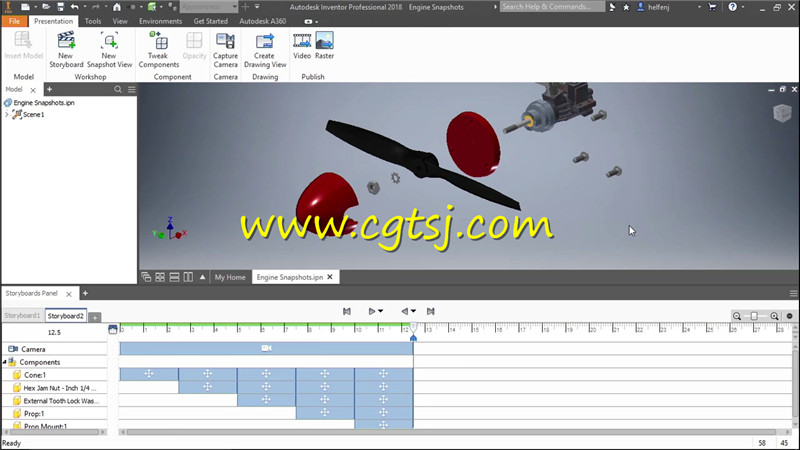Click the timeline horizontal scrollbar
Viewport: 800px width, 450px height.
[x=451, y=432]
